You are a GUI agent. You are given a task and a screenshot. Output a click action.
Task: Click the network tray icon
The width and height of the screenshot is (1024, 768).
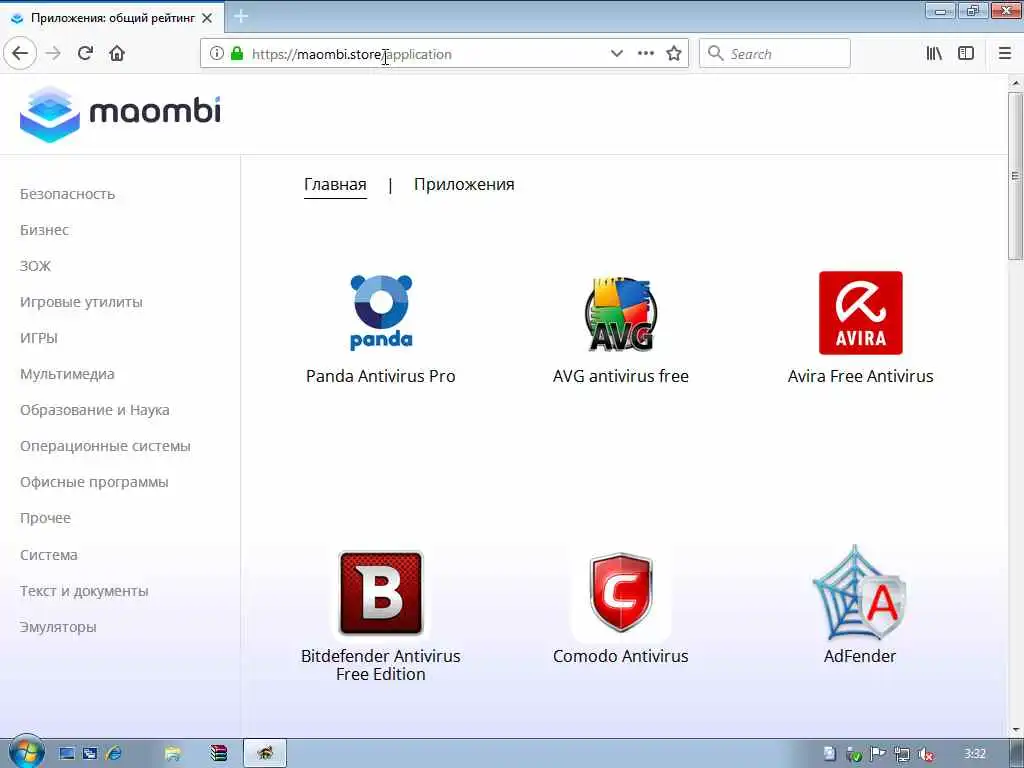pyautogui.click(x=902, y=754)
